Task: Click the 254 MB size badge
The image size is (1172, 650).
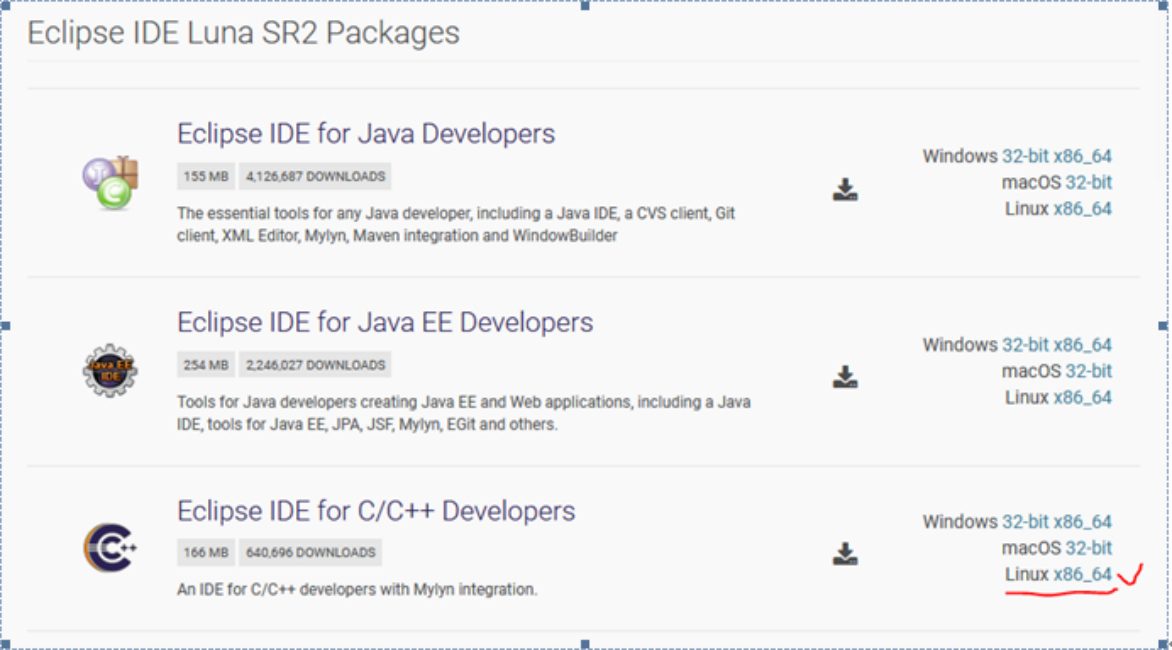Action: (206, 365)
